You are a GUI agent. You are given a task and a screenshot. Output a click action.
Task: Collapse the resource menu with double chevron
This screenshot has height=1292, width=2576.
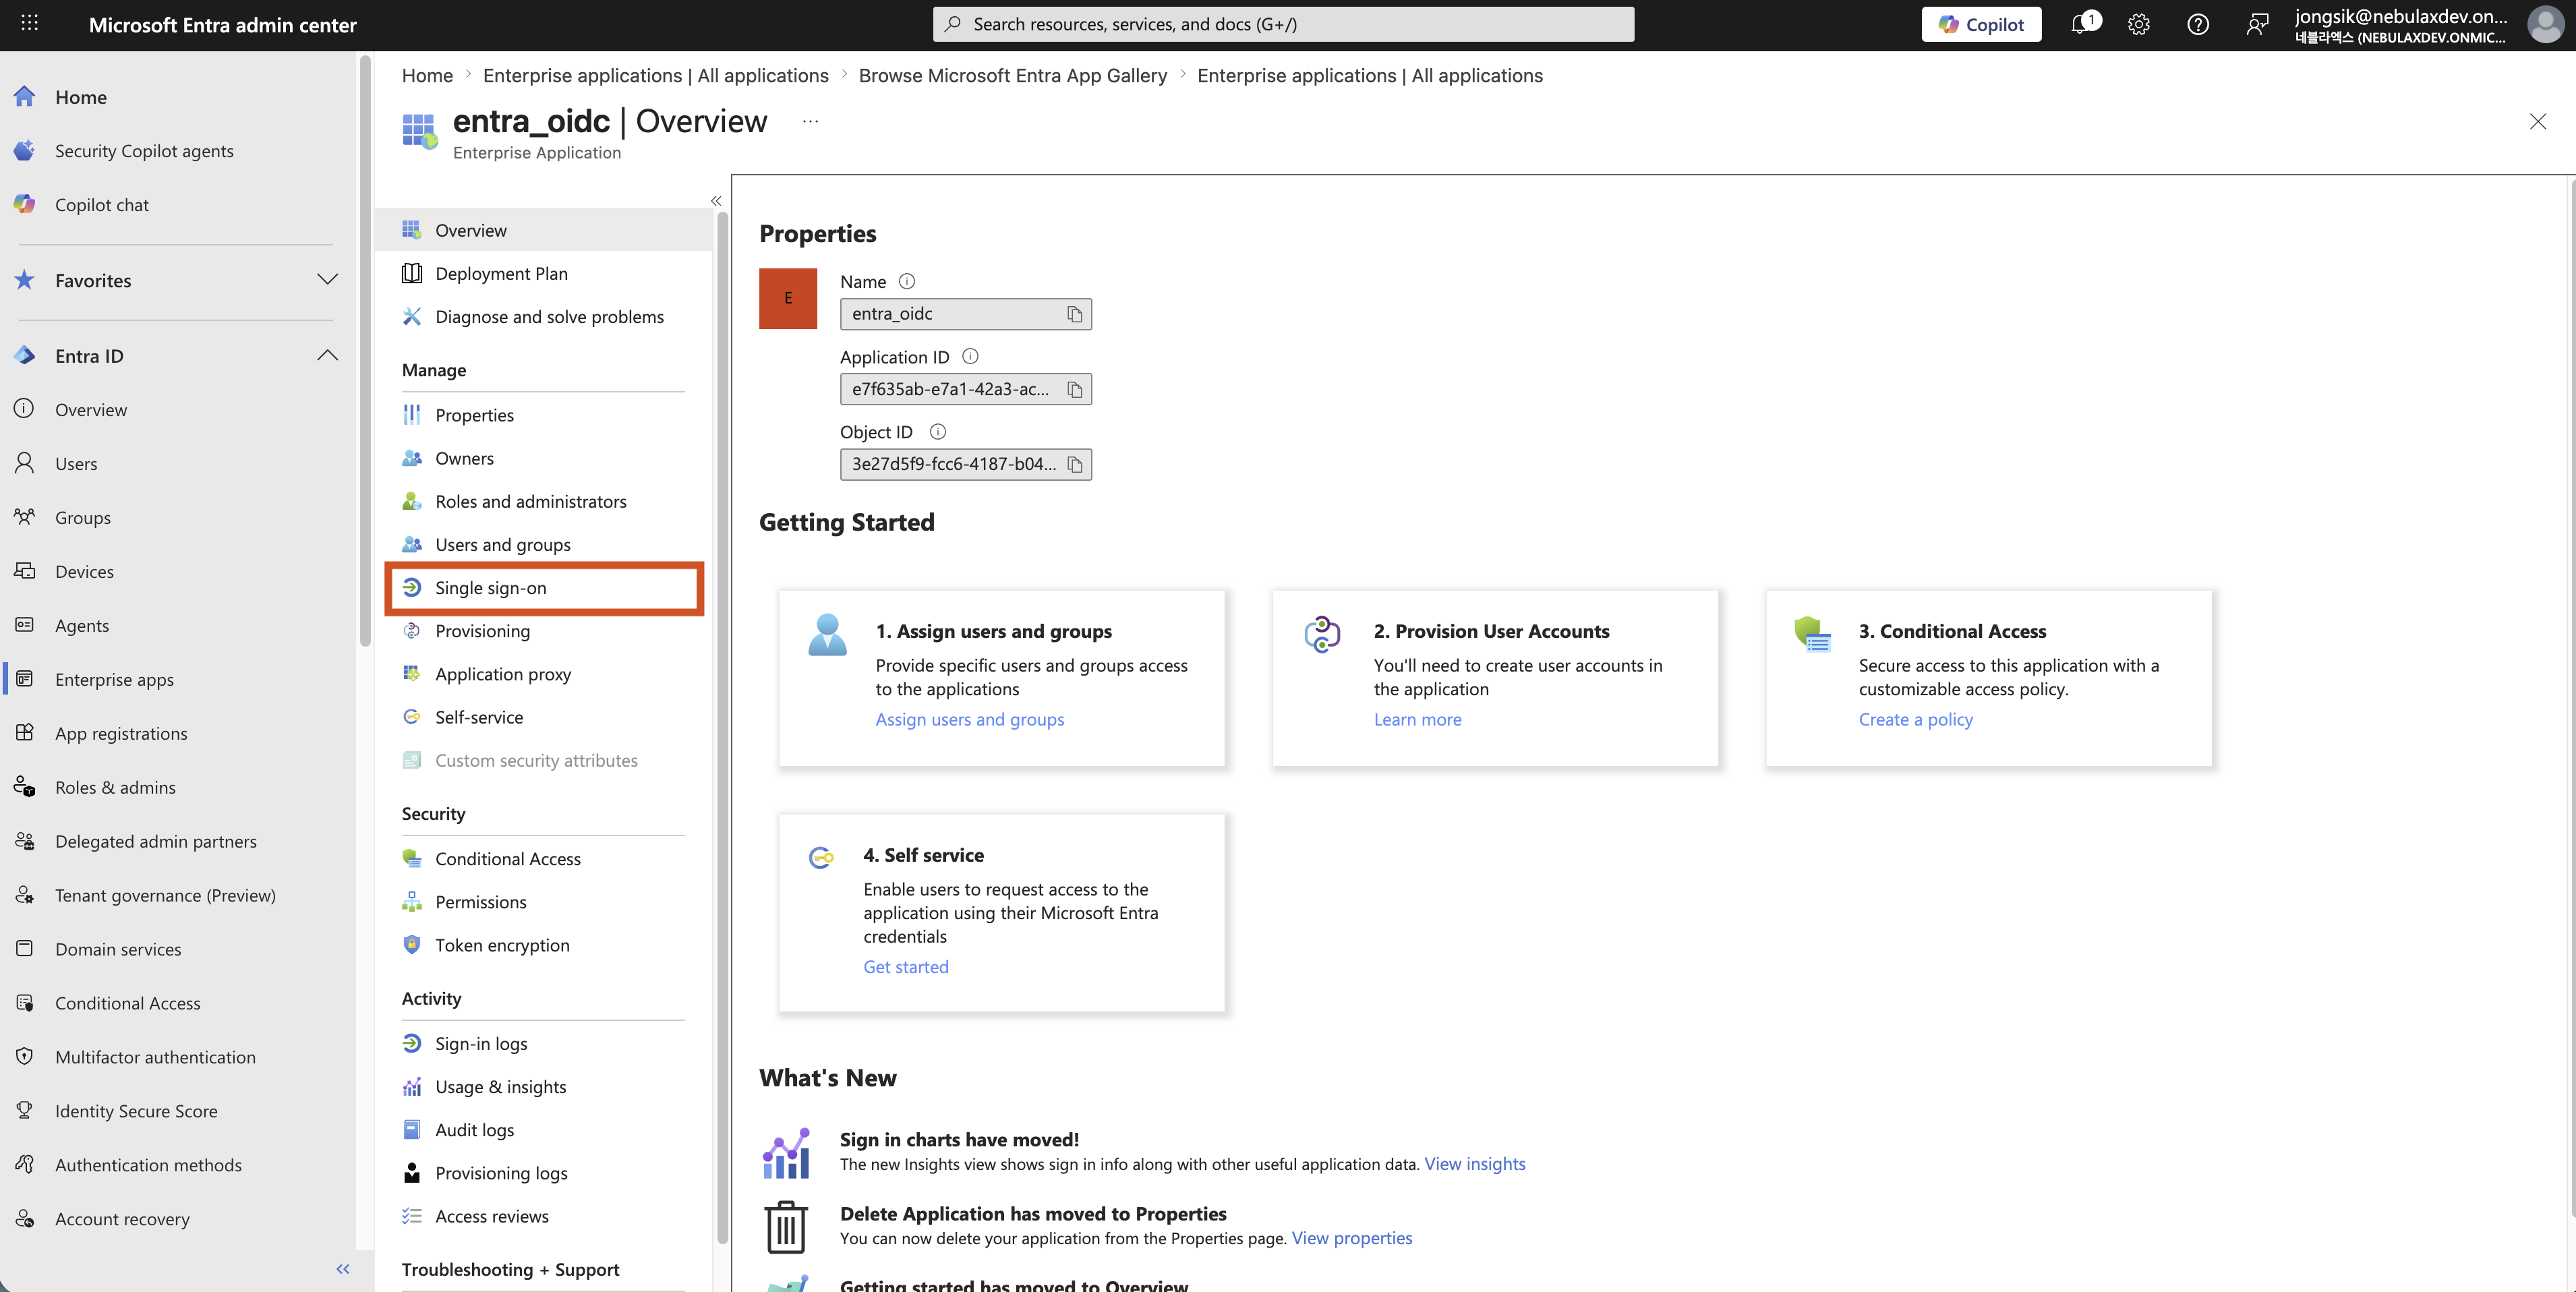[x=716, y=201]
